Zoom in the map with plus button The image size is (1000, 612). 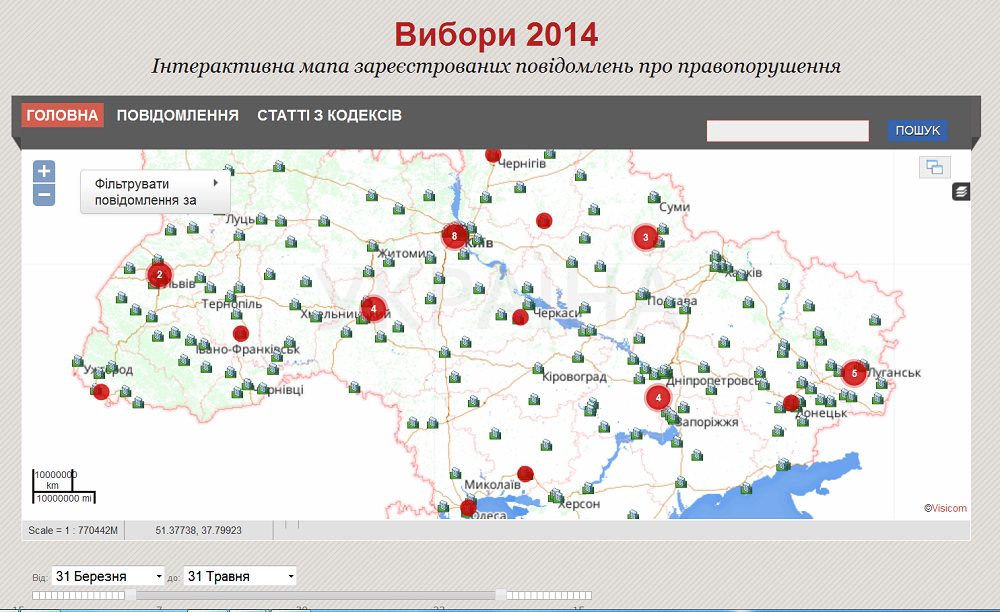(44, 171)
